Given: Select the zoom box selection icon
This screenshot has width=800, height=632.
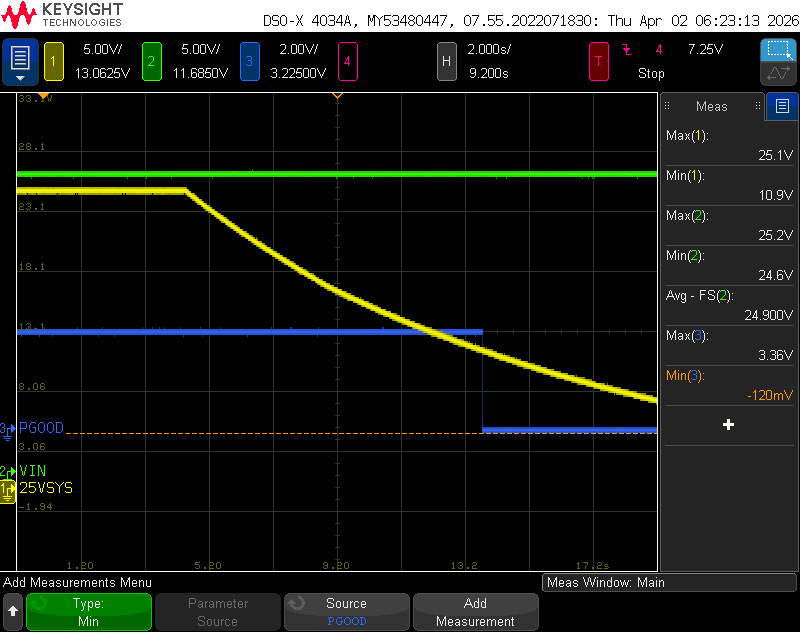Looking at the screenshot, I should (x=779, y=50).
